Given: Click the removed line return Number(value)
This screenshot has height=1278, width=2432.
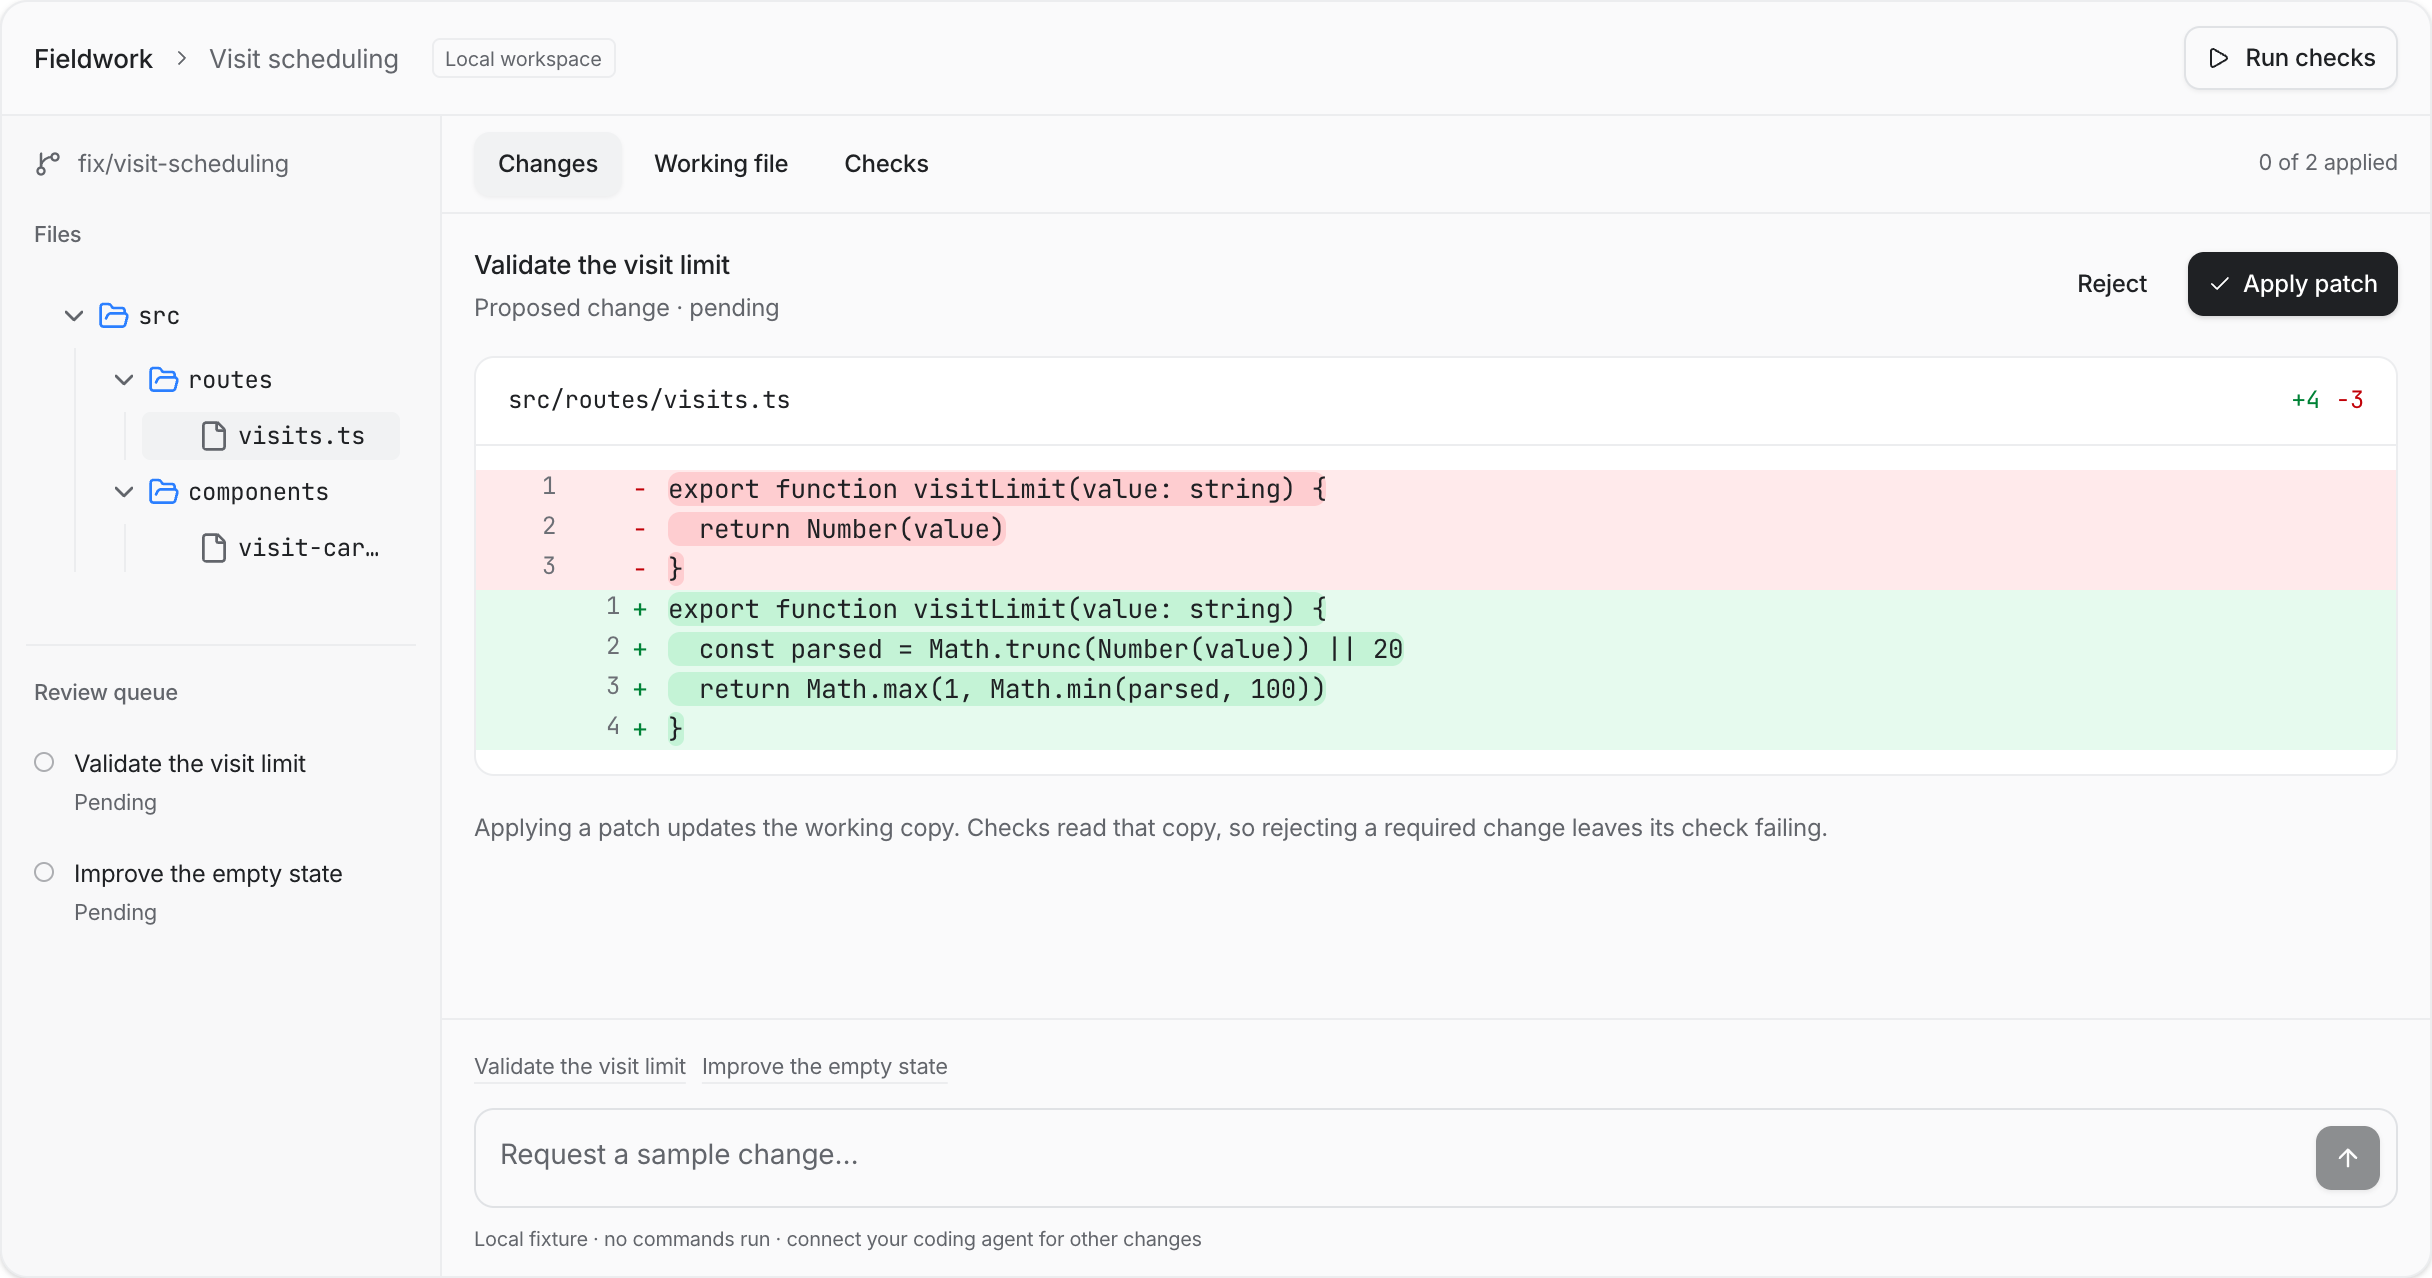Looking at the screenshot, I should pyautogui.click(x=1436, y=529).
